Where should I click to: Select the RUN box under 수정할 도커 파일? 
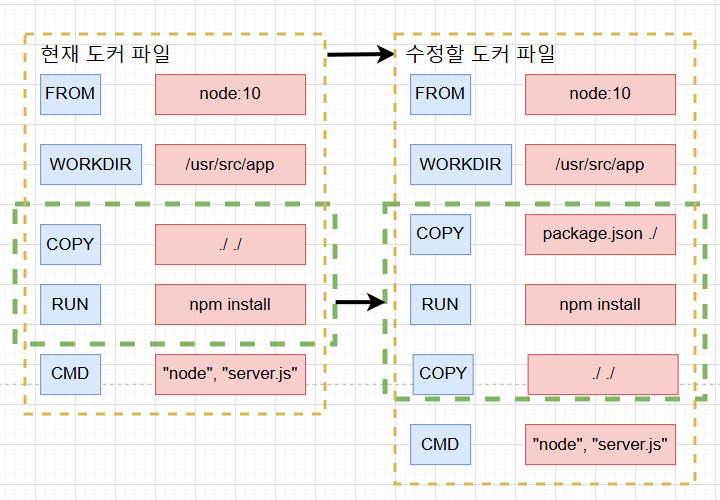click(440, 304)
